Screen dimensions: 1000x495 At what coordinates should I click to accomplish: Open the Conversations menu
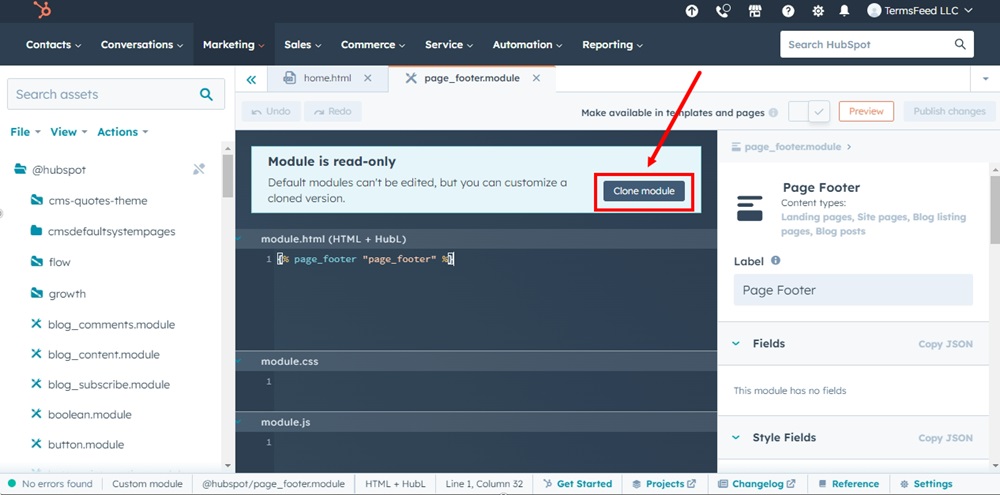[x=142, y=45]
